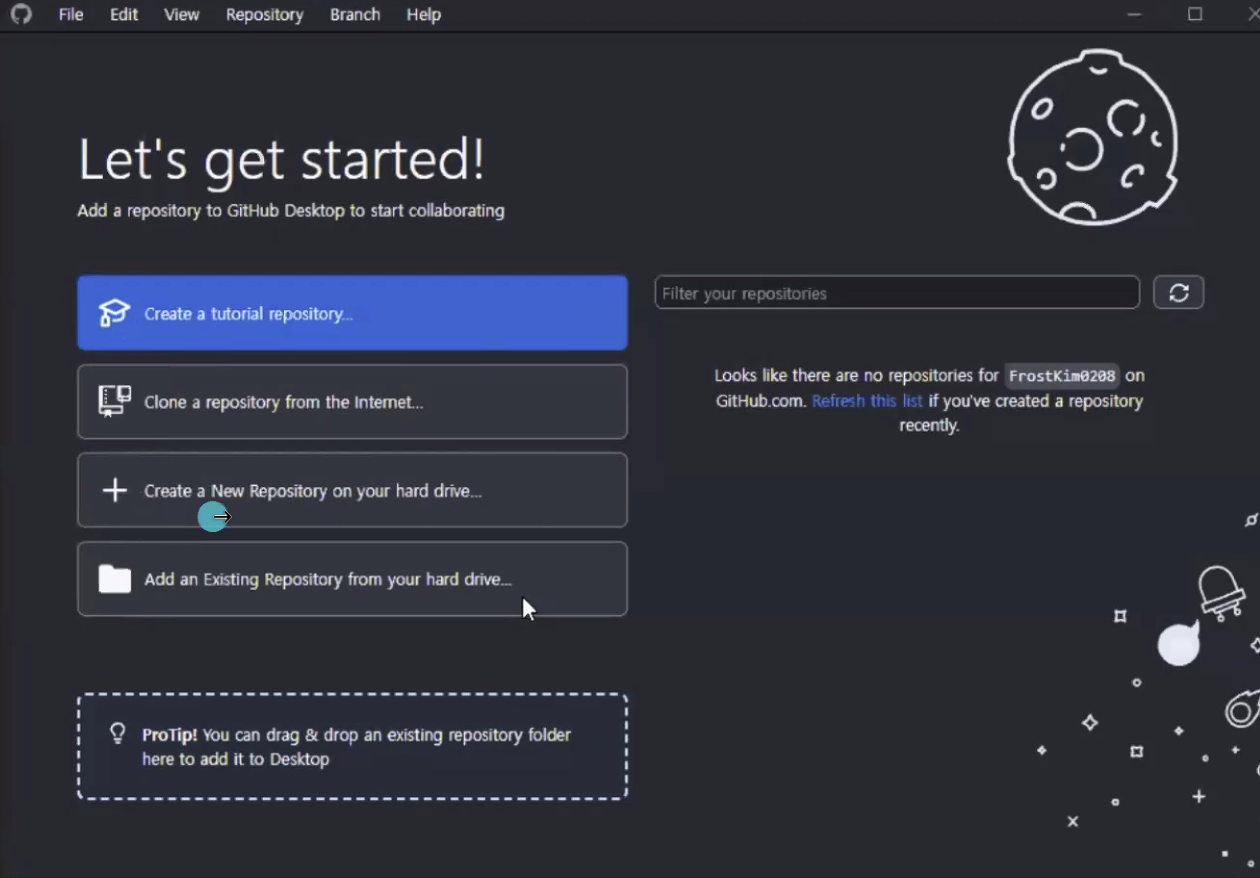Image resolution: width=1260 pixels, height=878 pixels.
Task: Open the Branch menu
Action: 355,15
